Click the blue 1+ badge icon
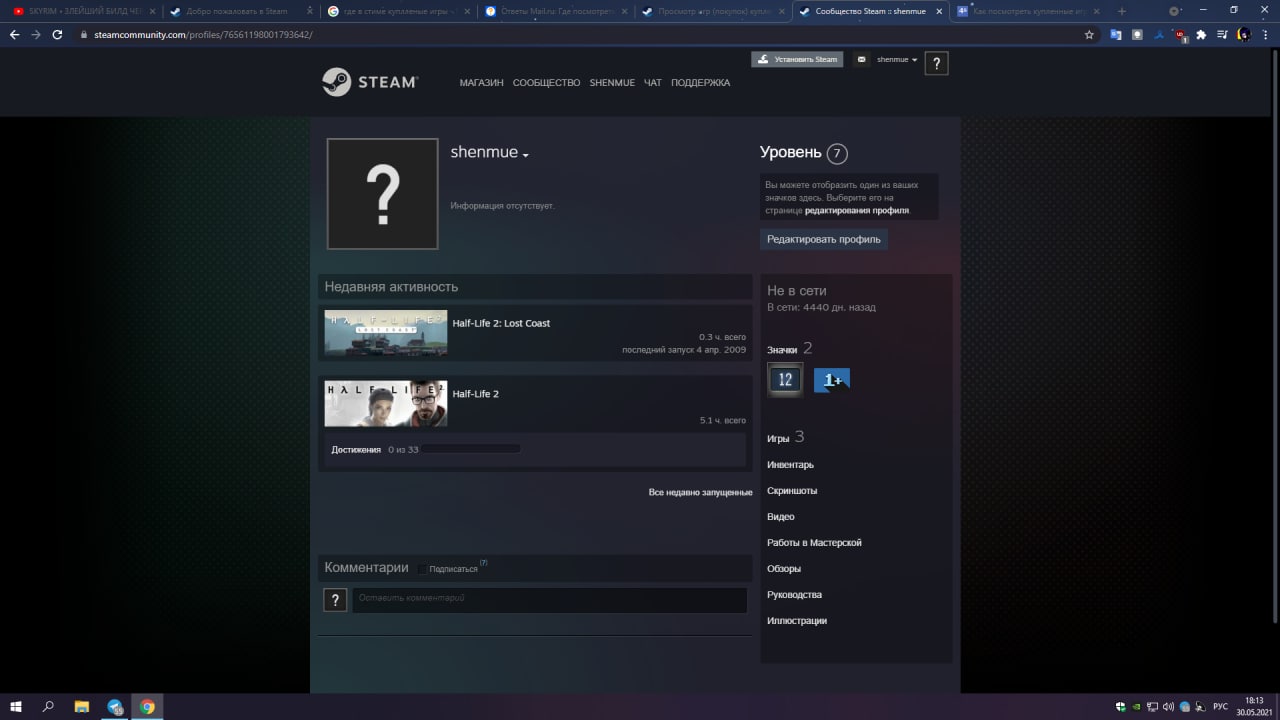Screen dimensions: 1280x720 pyautogui.click(x=832, y=380)
